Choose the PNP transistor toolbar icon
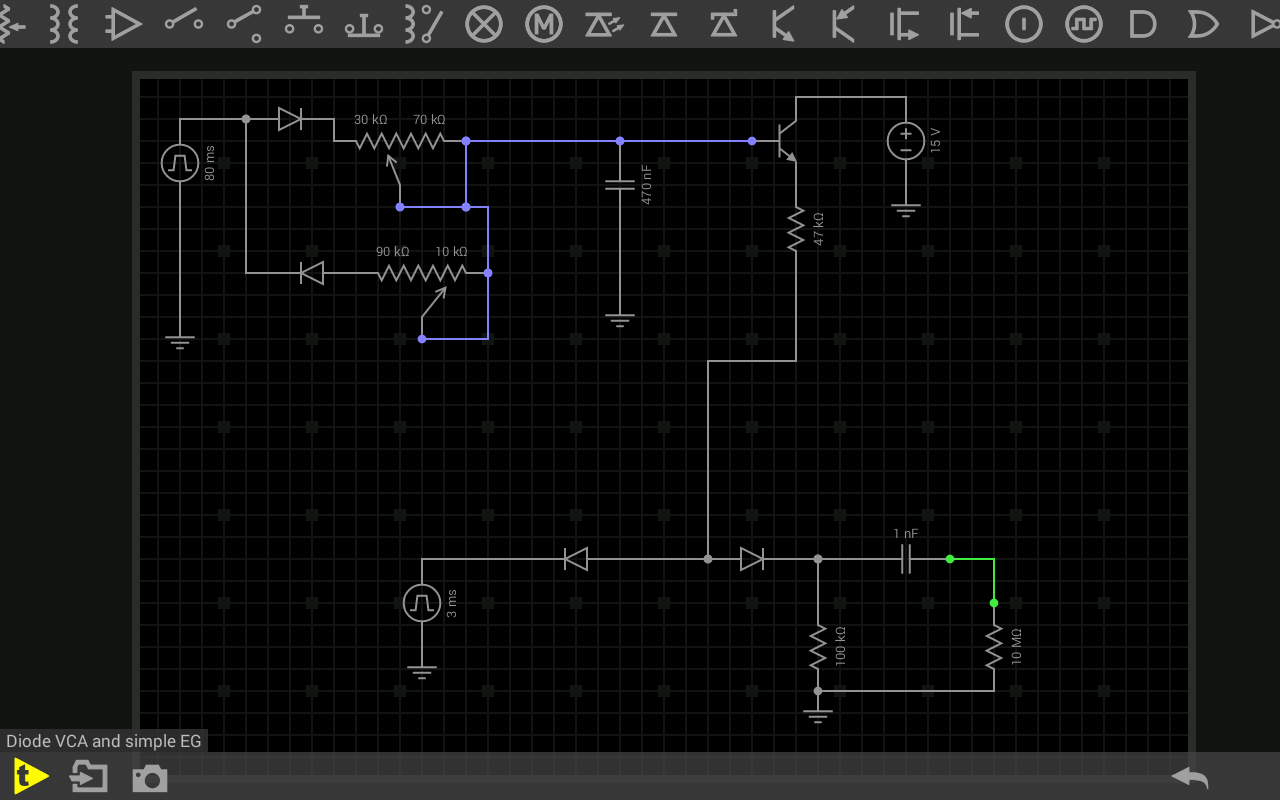Viewport: 1280px width, 800px height. (x=844, y=24)
